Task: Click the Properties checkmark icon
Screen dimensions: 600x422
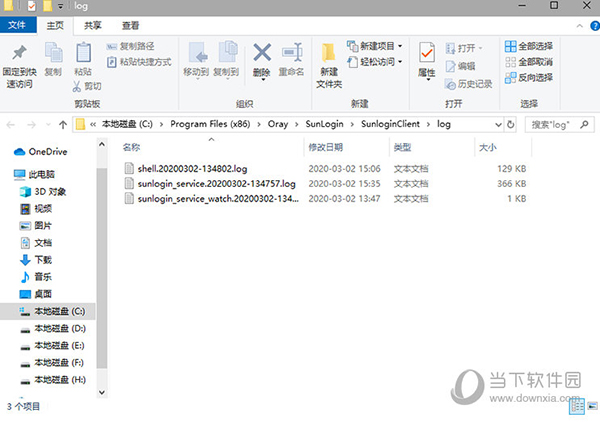Action: point(427,53)
